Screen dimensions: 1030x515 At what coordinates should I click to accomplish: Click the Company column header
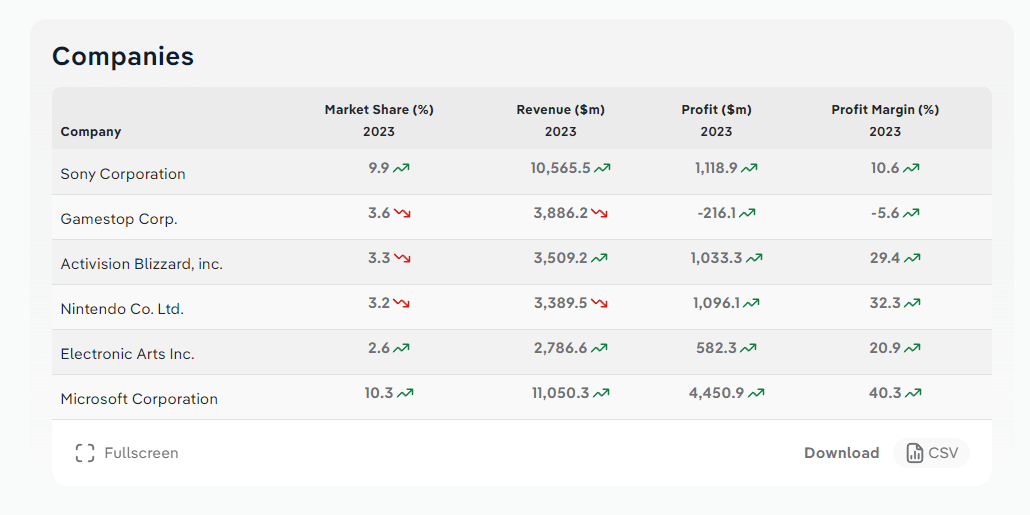click(91, 132)
